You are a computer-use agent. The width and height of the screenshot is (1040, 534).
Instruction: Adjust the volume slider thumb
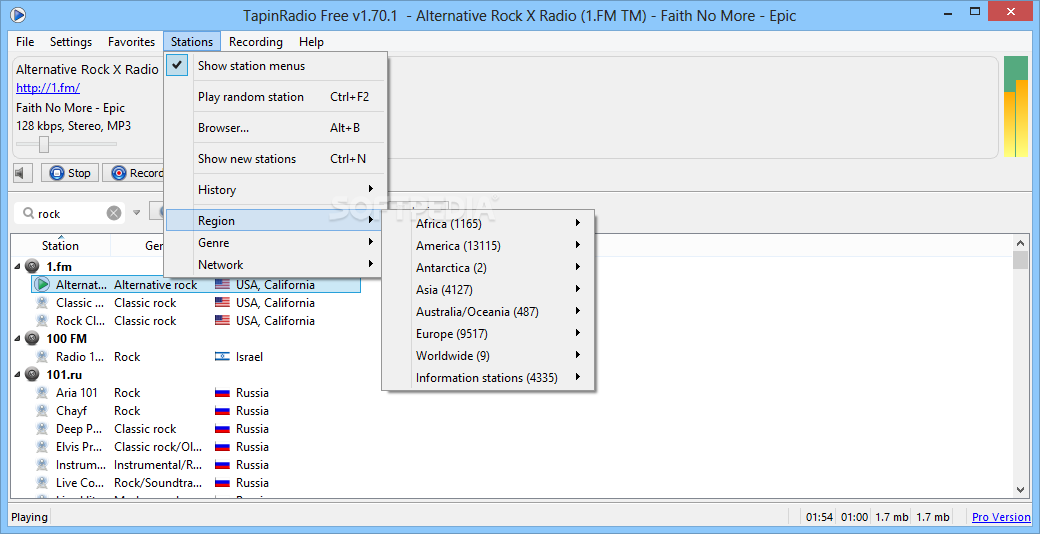click(x=44, y=144)
